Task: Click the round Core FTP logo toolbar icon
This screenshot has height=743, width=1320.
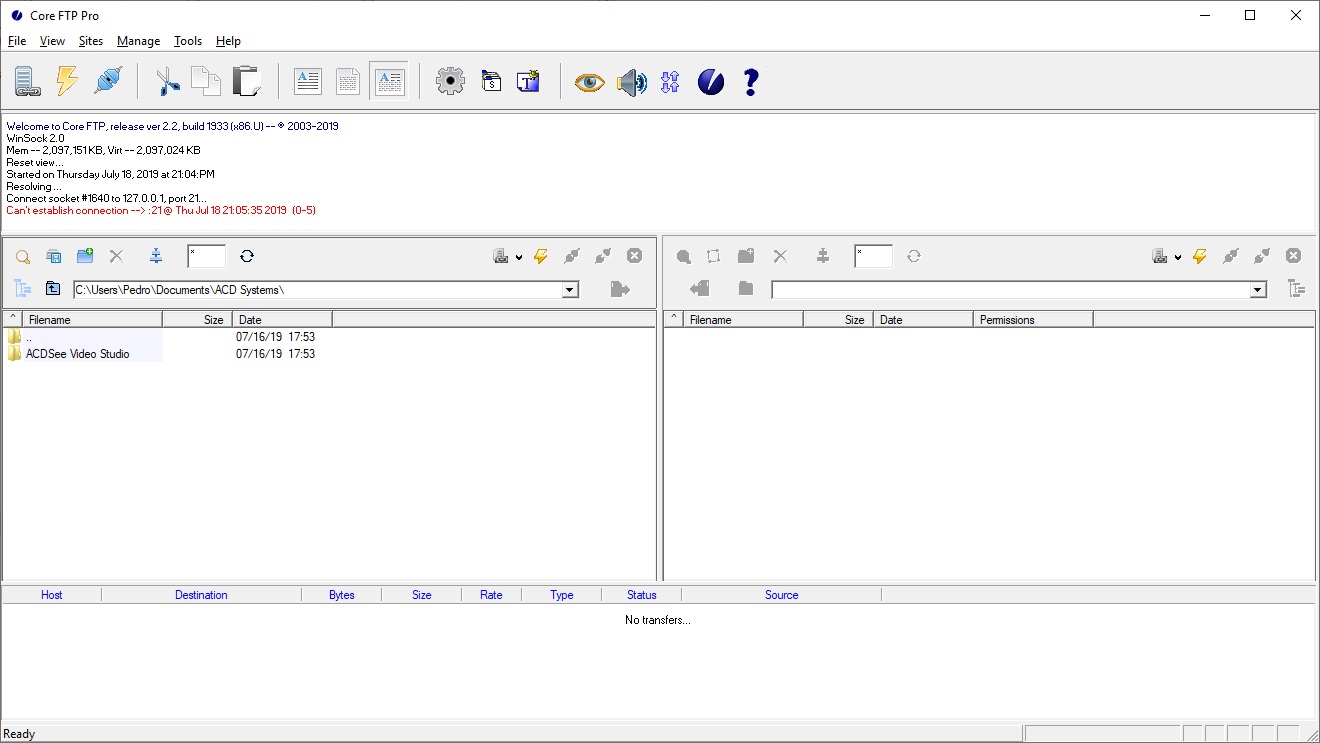Action: pyautogui.click(x=710, y=82)
